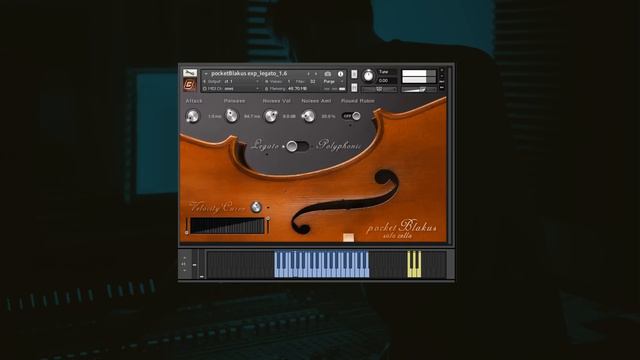Click the keyboard pitch bend wheel

click(x=195, y=265)
